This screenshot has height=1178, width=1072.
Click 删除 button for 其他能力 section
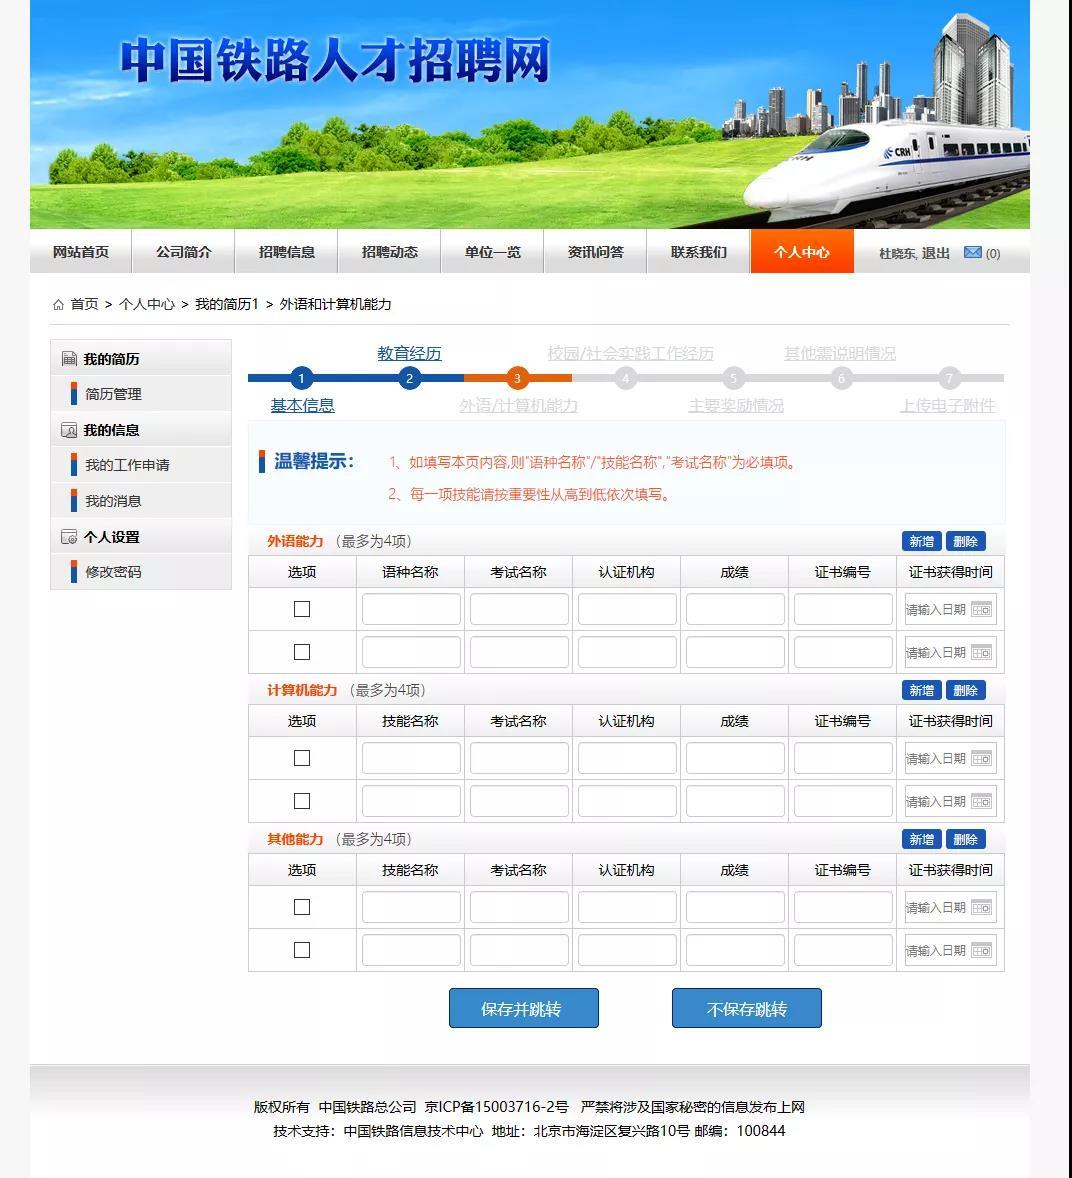coord(965,839)
